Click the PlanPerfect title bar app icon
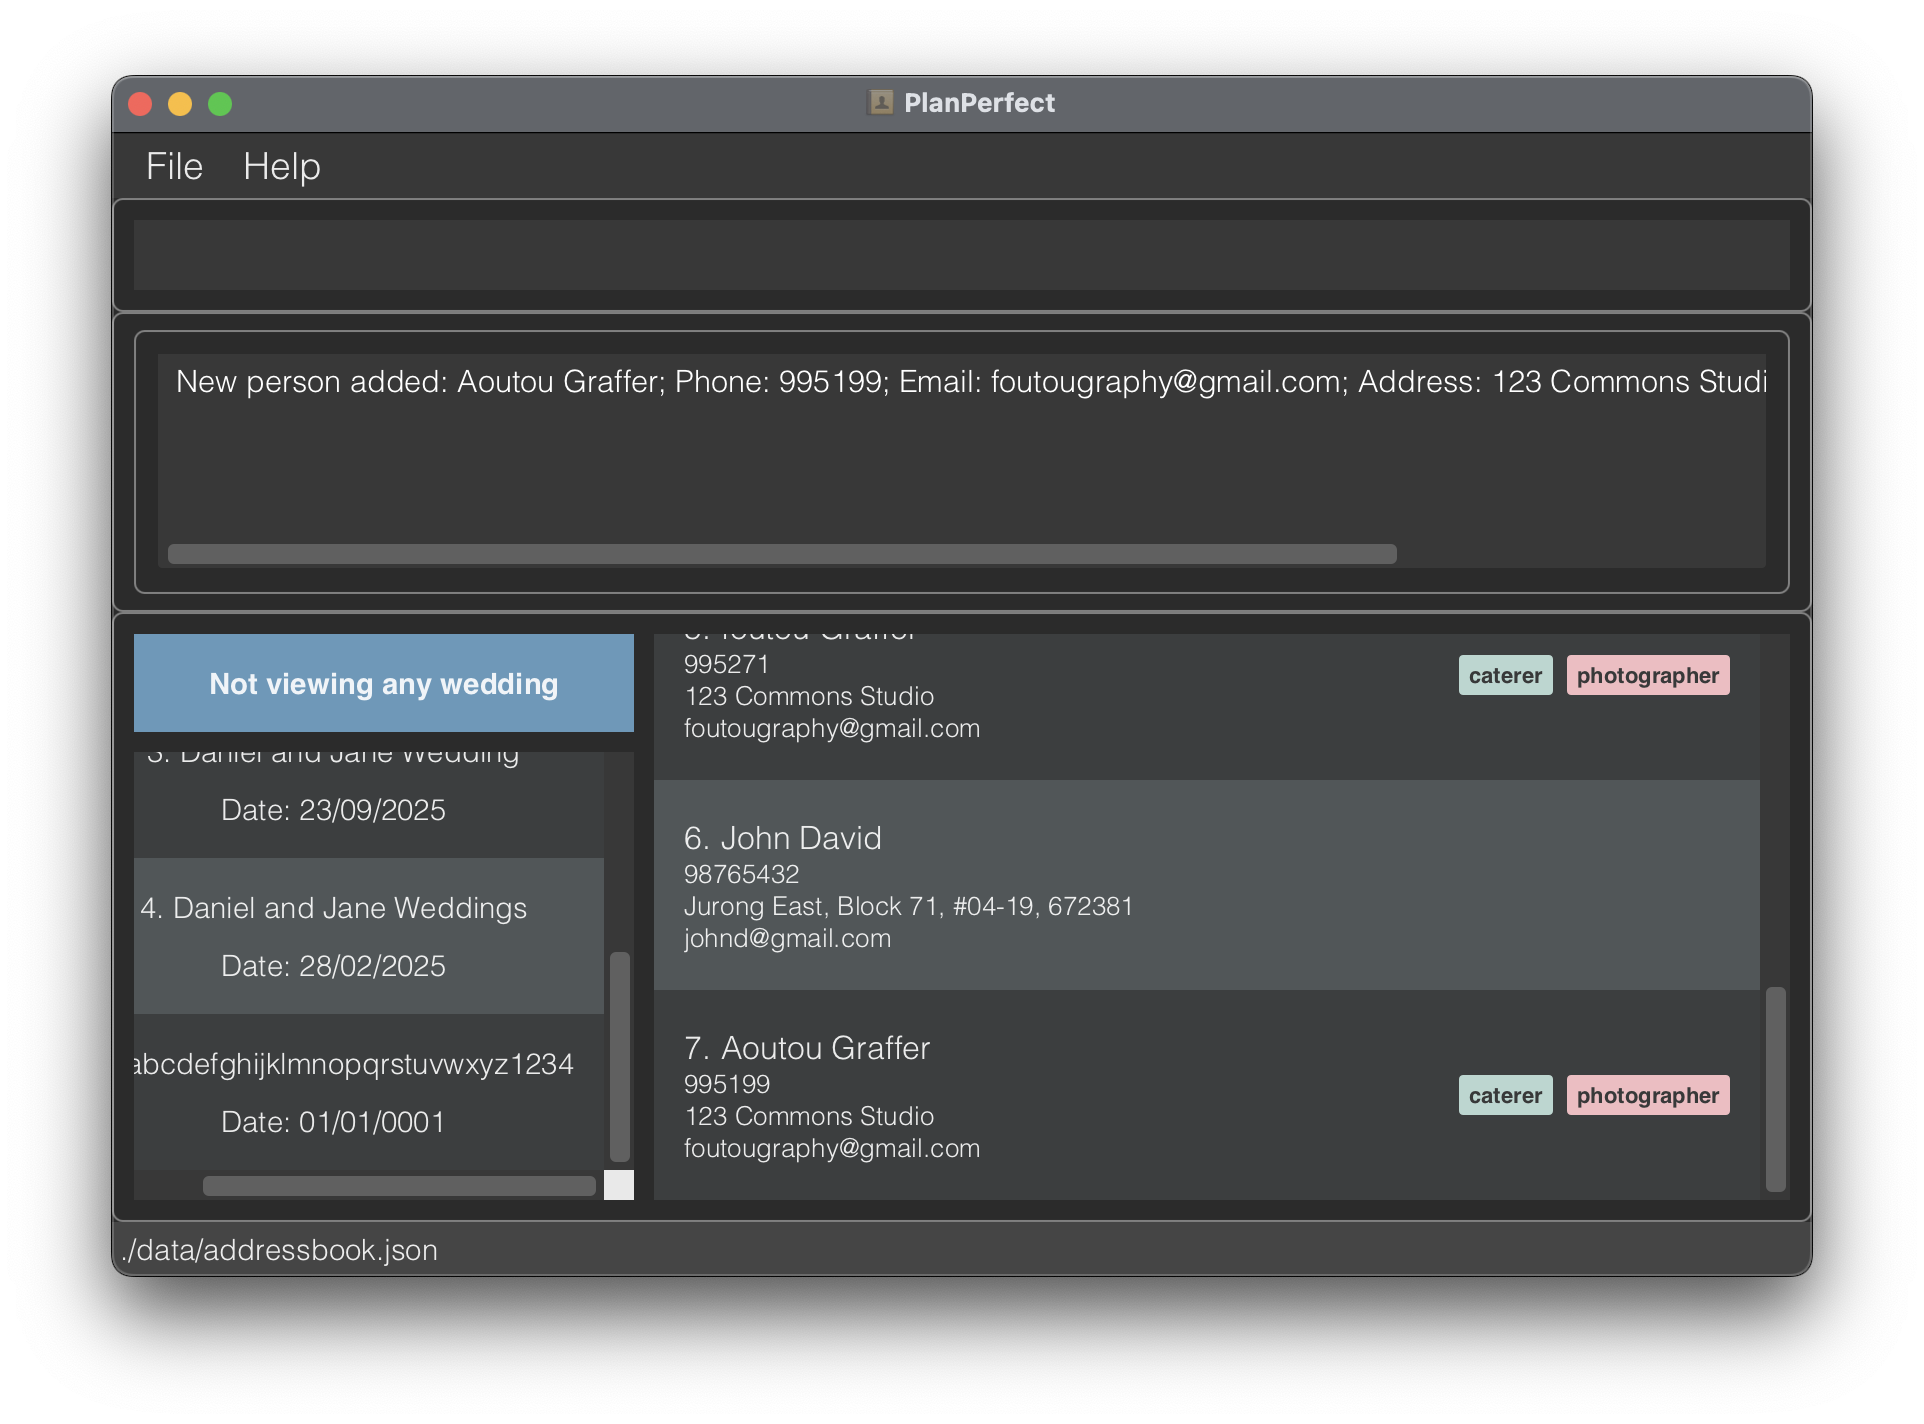The image size is (1924, 1424). tap(881, 103)
